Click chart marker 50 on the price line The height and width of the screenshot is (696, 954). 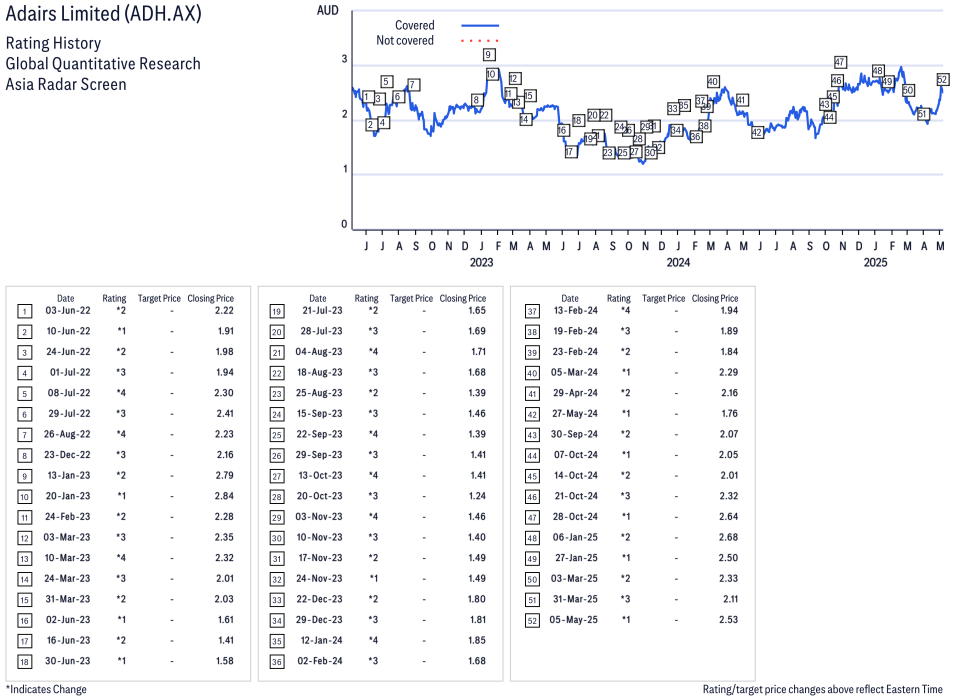[x=908, y=90]
